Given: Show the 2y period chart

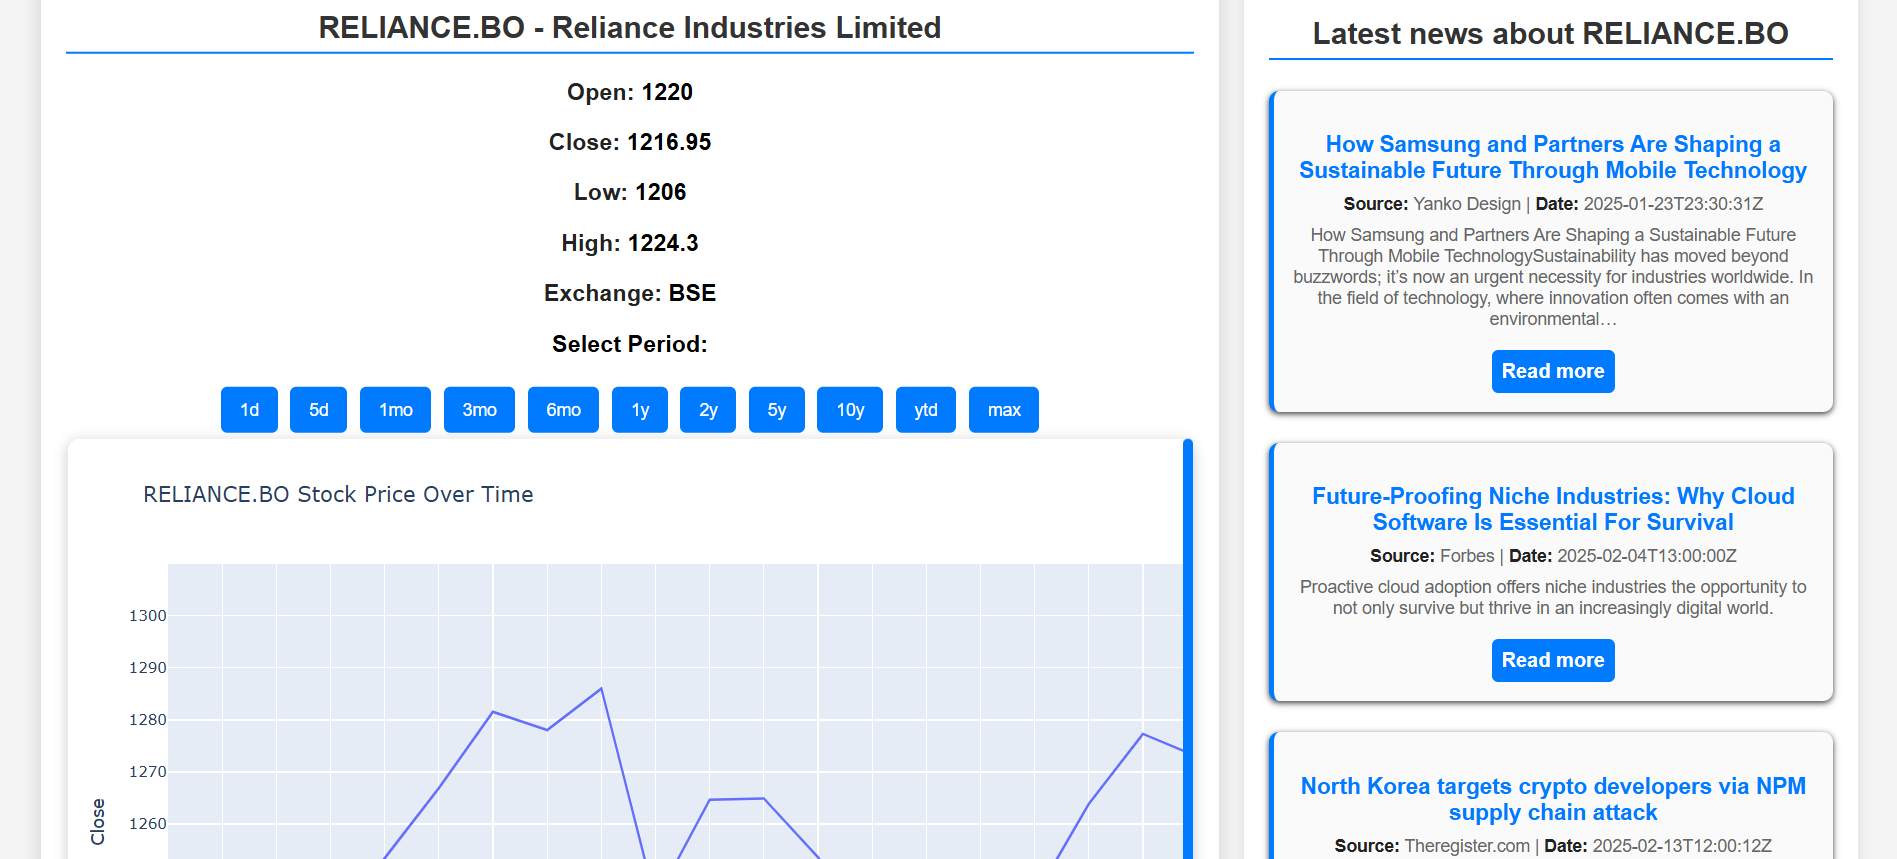Looking at the screenshot, I should (708, 410).
